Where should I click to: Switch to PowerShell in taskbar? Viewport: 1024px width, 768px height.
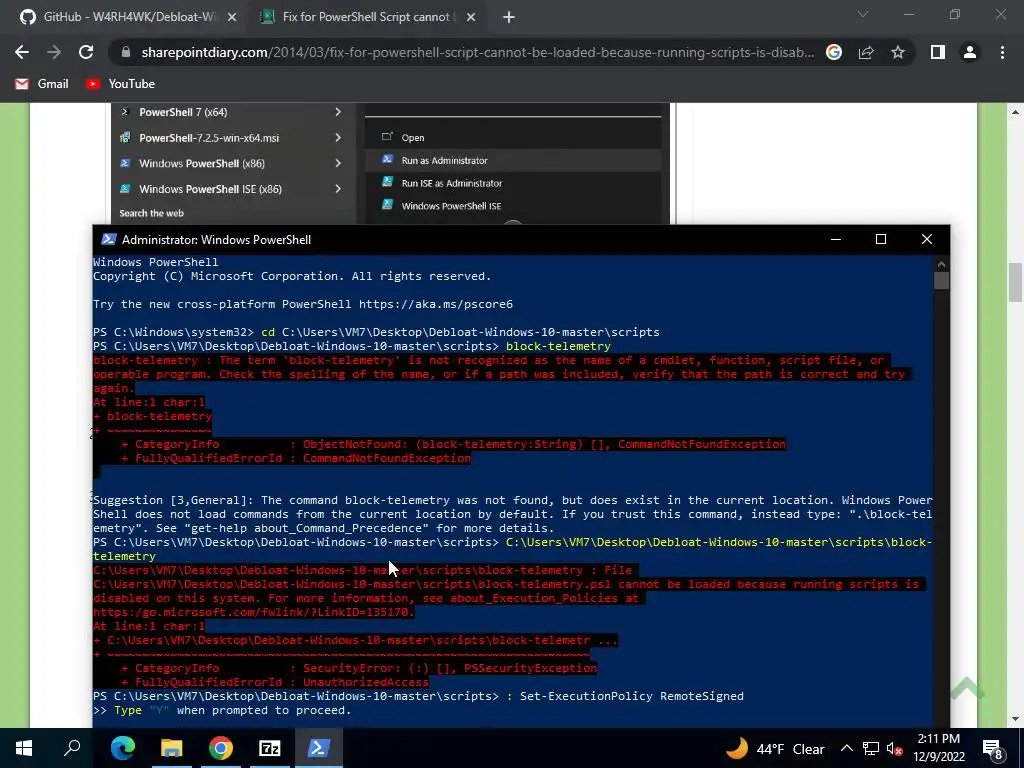point(319,748)
